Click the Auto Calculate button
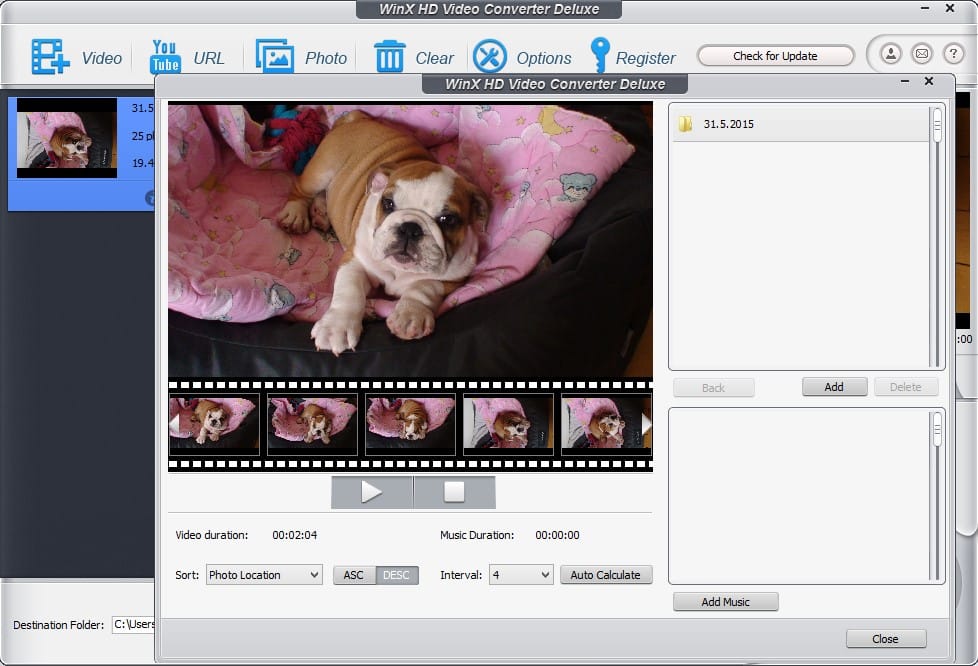The height and width of the screenshot is (666, 978). [606, 575]
